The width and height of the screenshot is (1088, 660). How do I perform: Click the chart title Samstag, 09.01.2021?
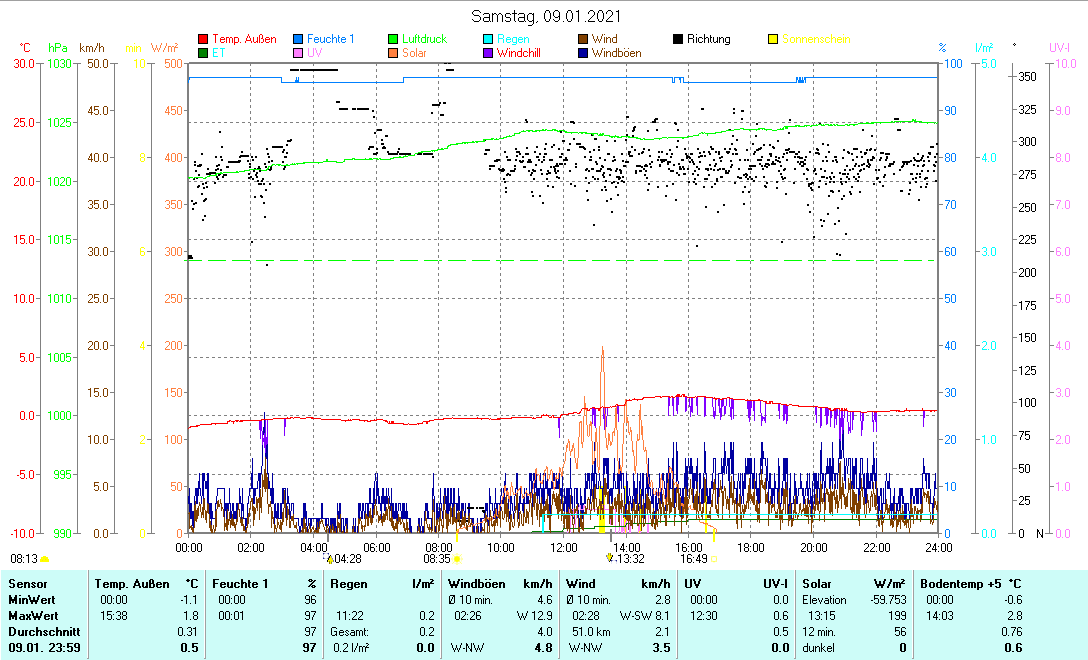(x=543, y=16)
